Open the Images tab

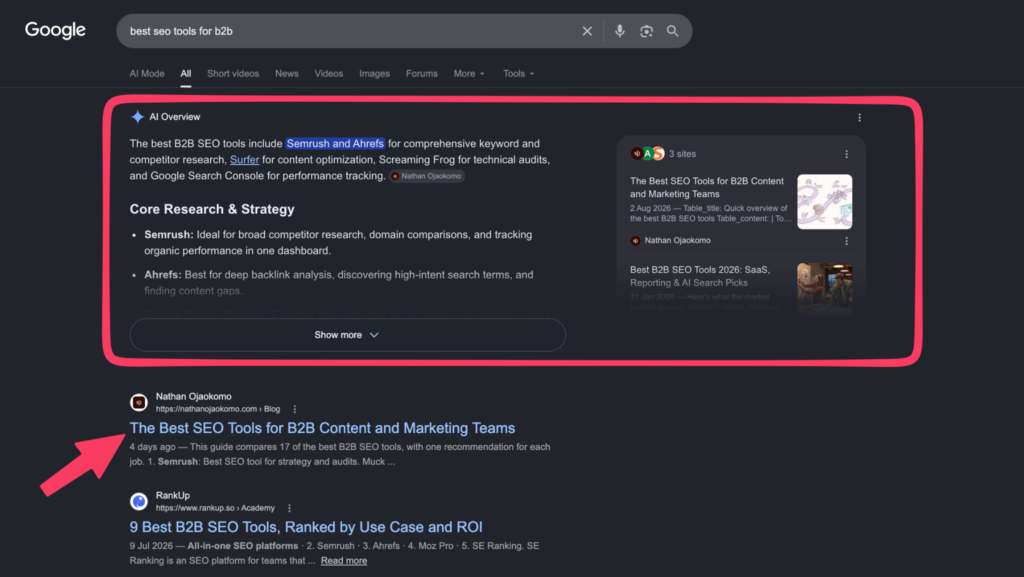click(x=374, y=74)
